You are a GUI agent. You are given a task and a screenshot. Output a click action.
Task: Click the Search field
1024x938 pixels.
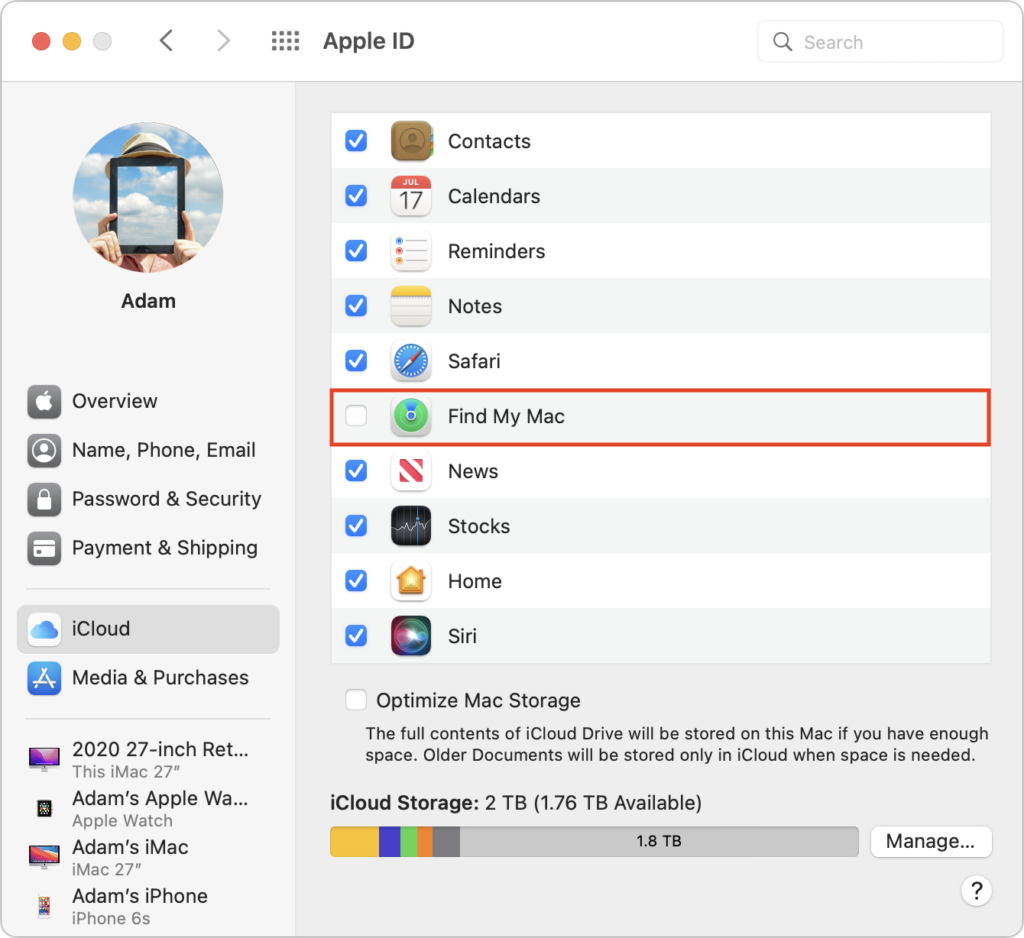click(880, 42)
